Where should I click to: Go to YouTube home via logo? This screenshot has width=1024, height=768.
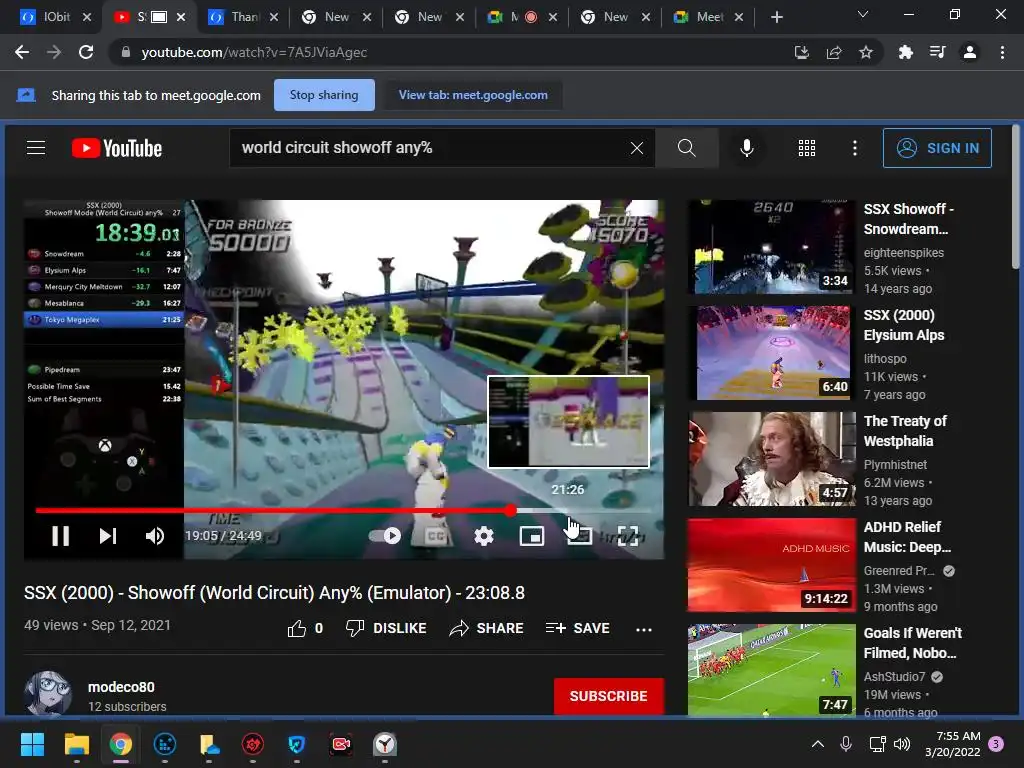coord(117,148)
